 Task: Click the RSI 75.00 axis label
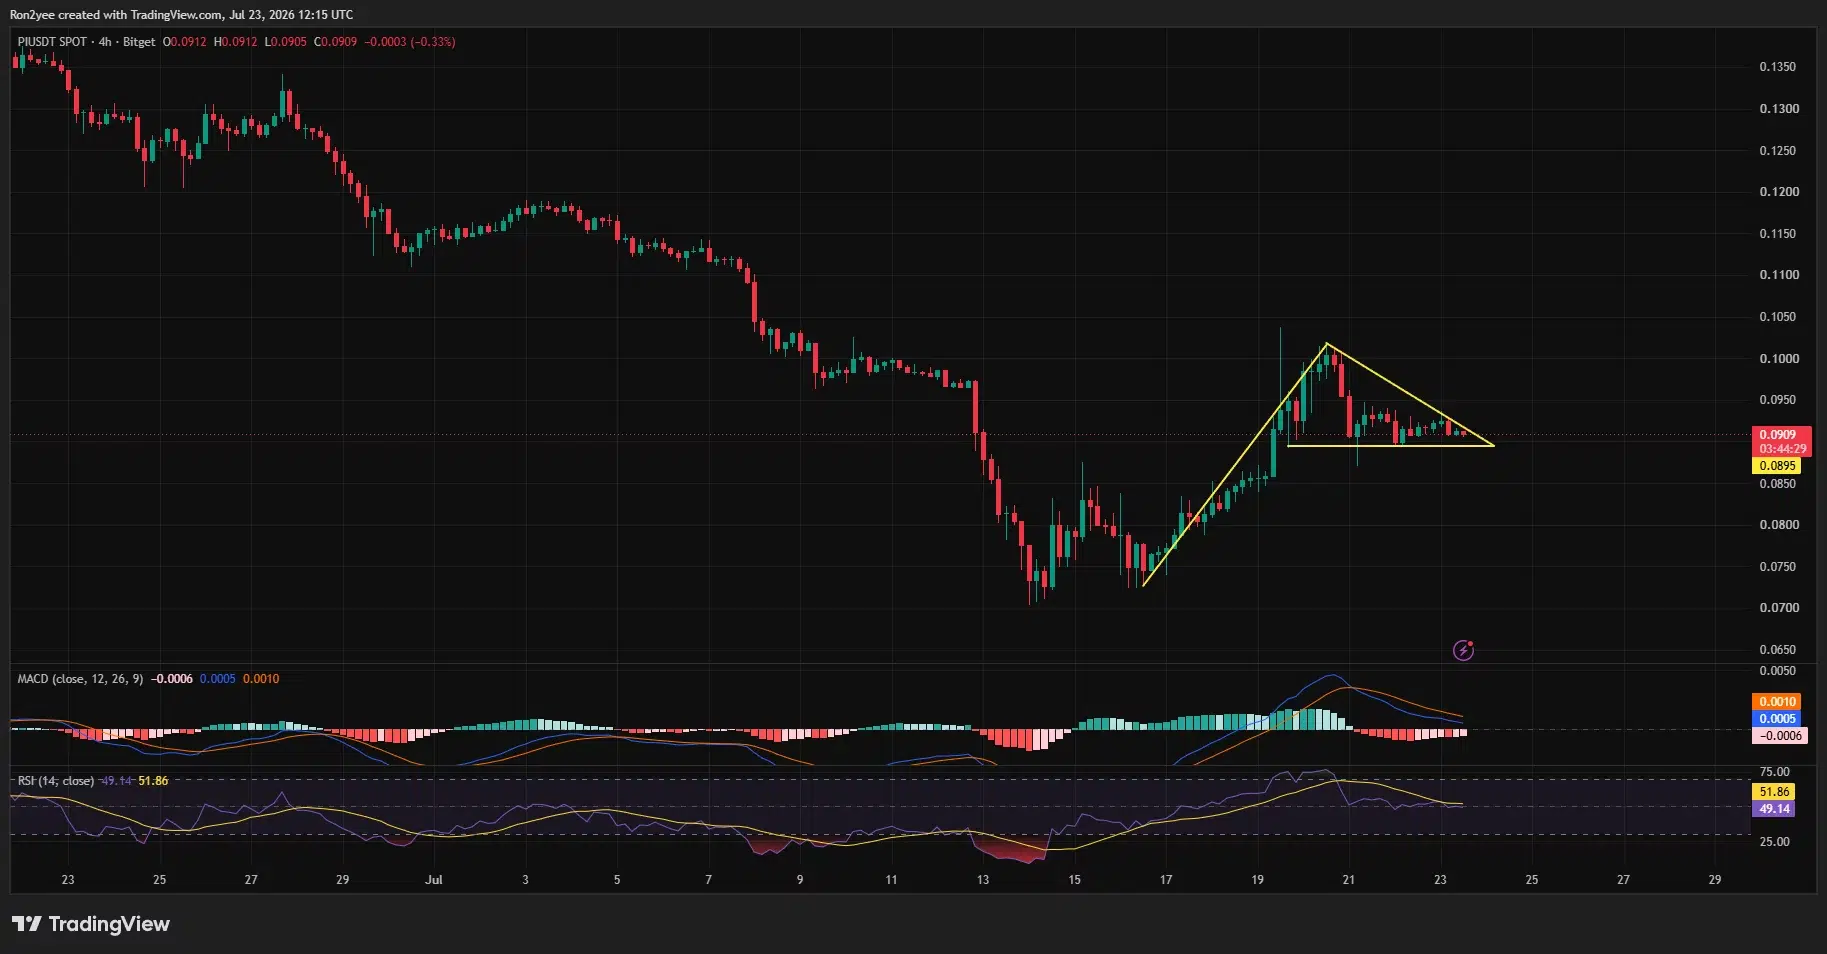[x=1775, y=772]
